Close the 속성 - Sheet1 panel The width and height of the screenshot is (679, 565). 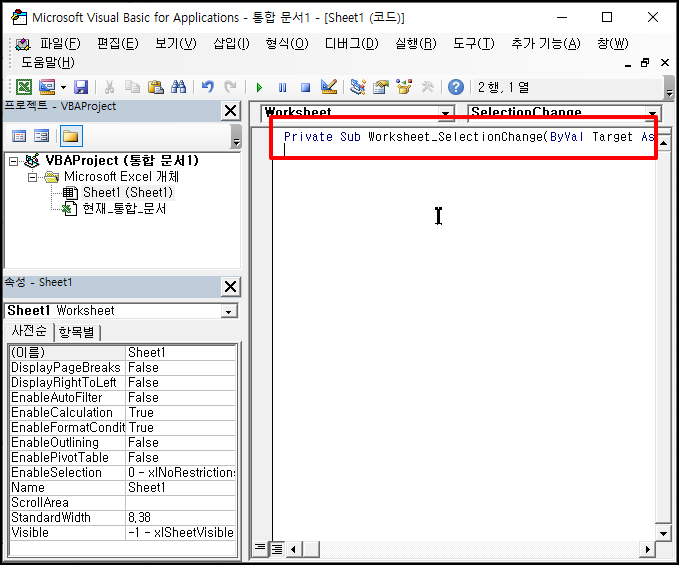(230, 287)
